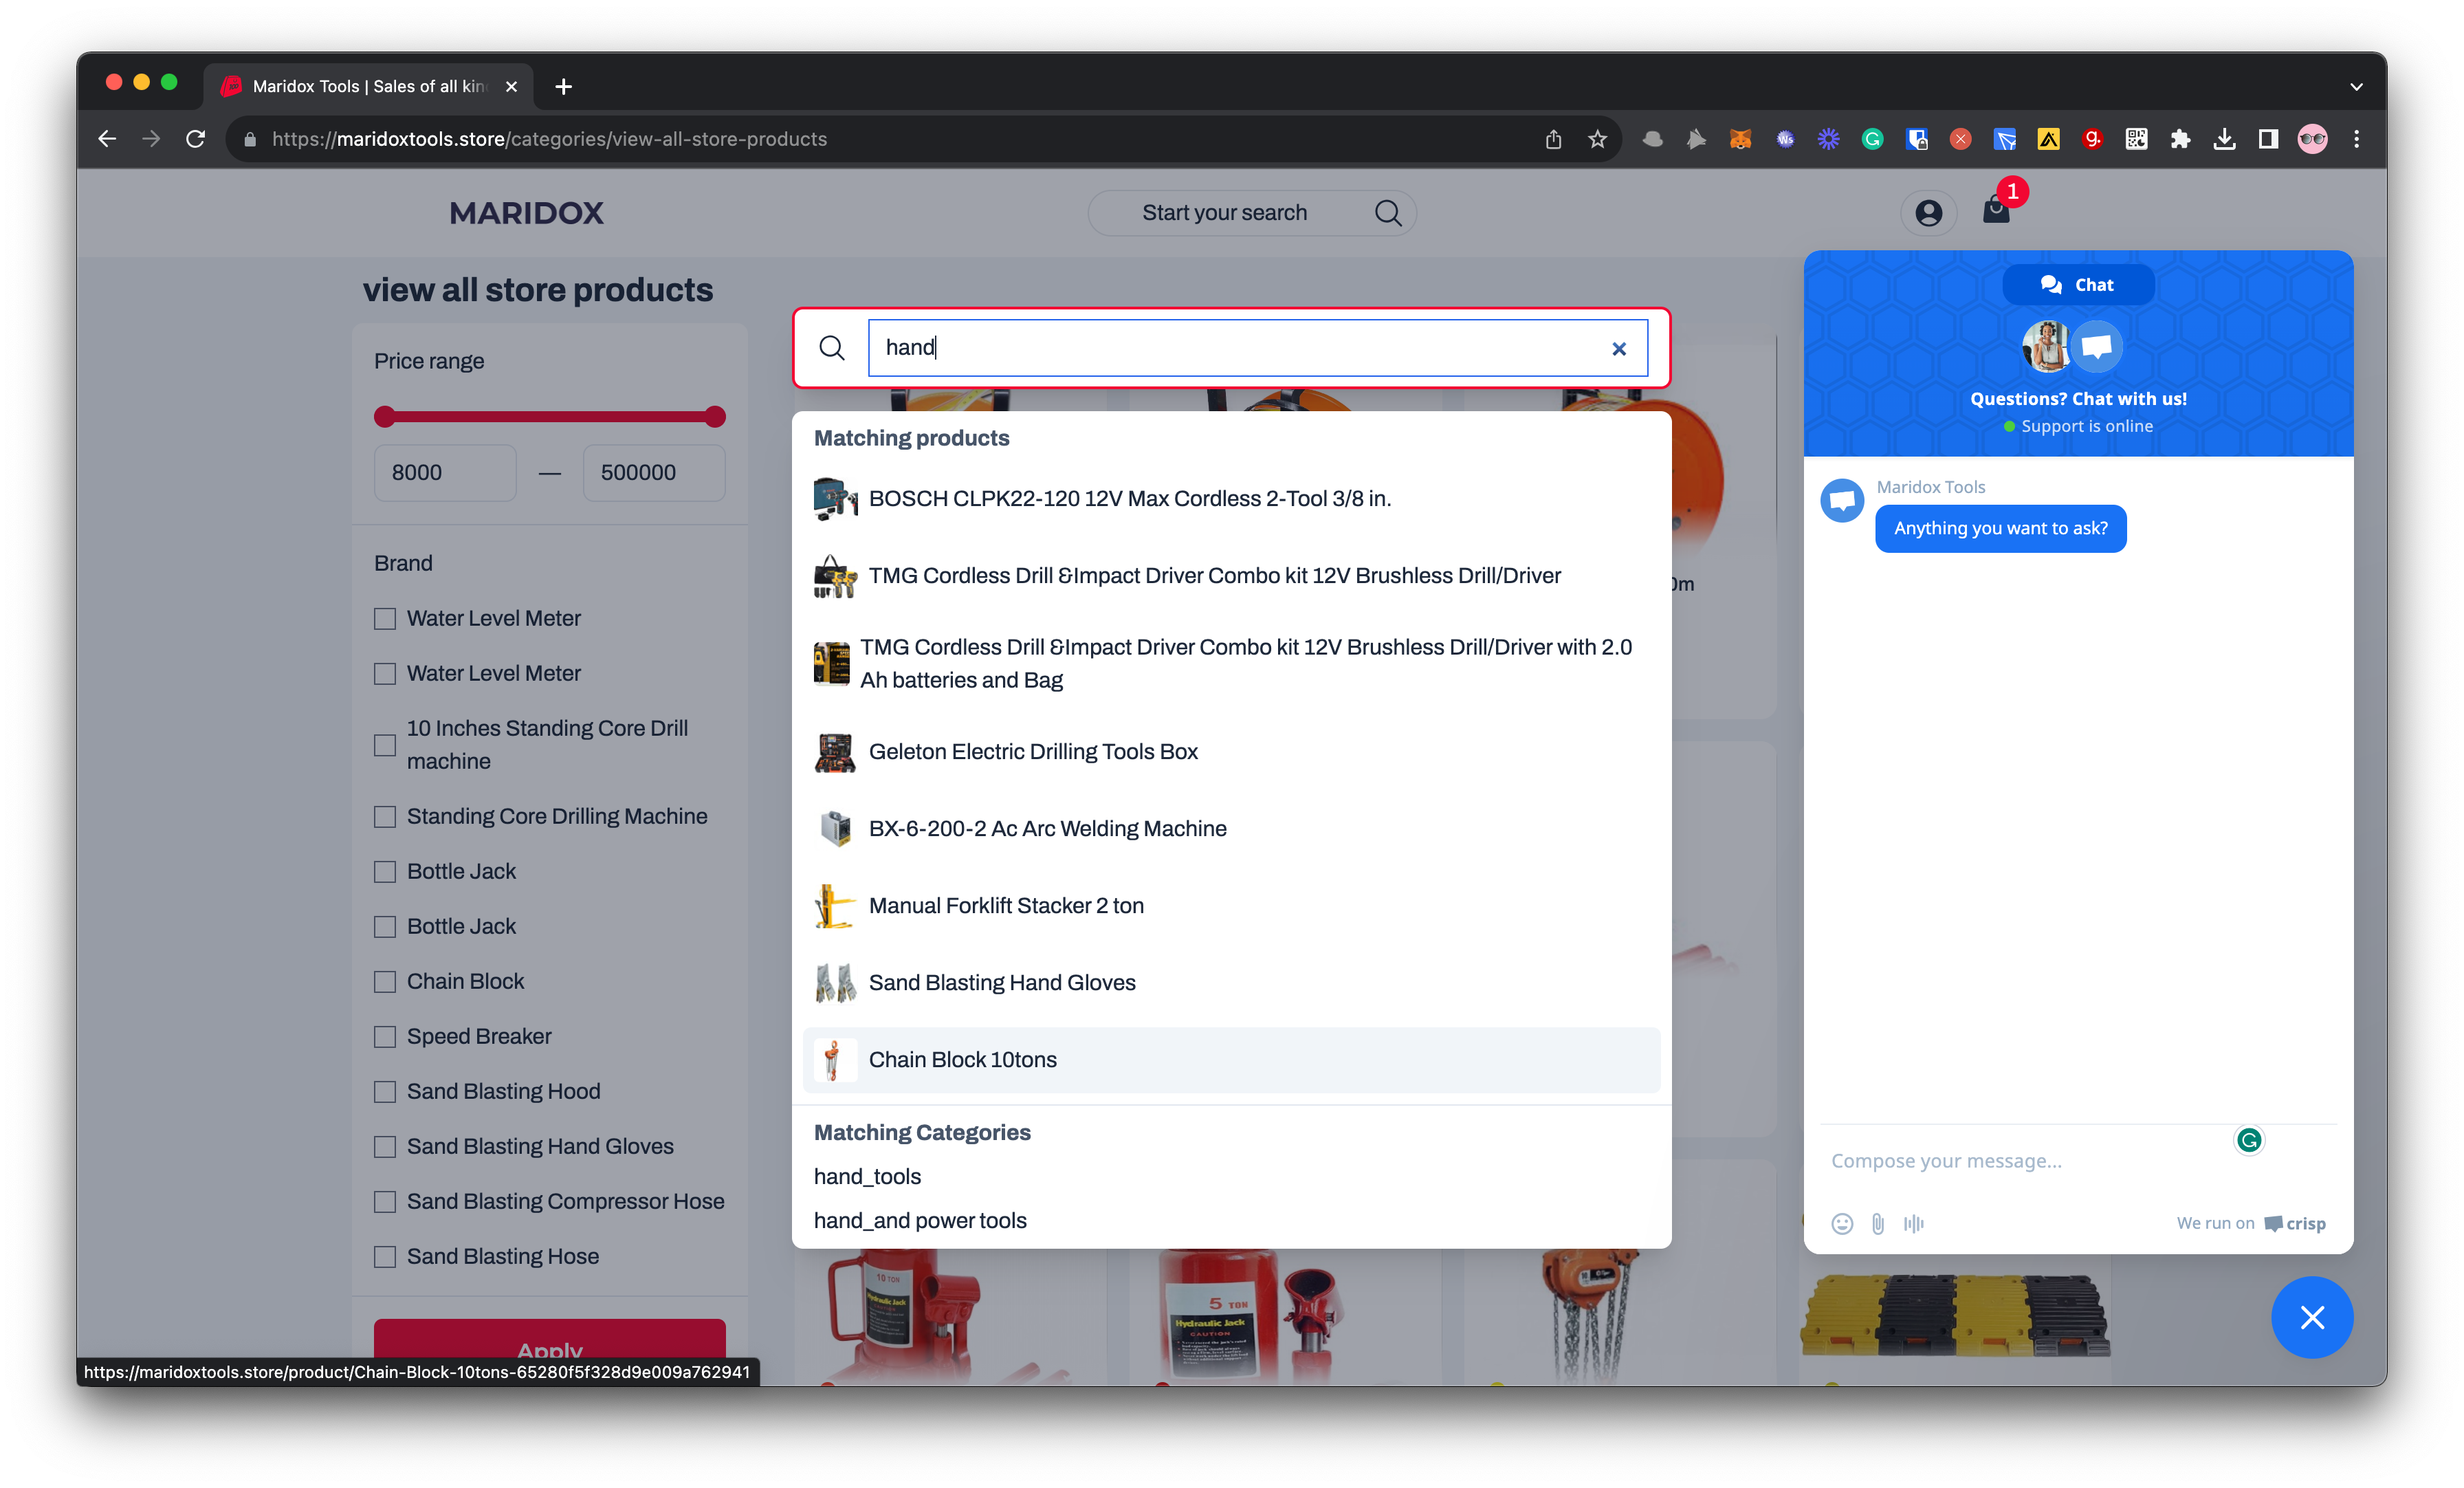Switch to the Maridox Tools browser tab

(x=368, y=87)
